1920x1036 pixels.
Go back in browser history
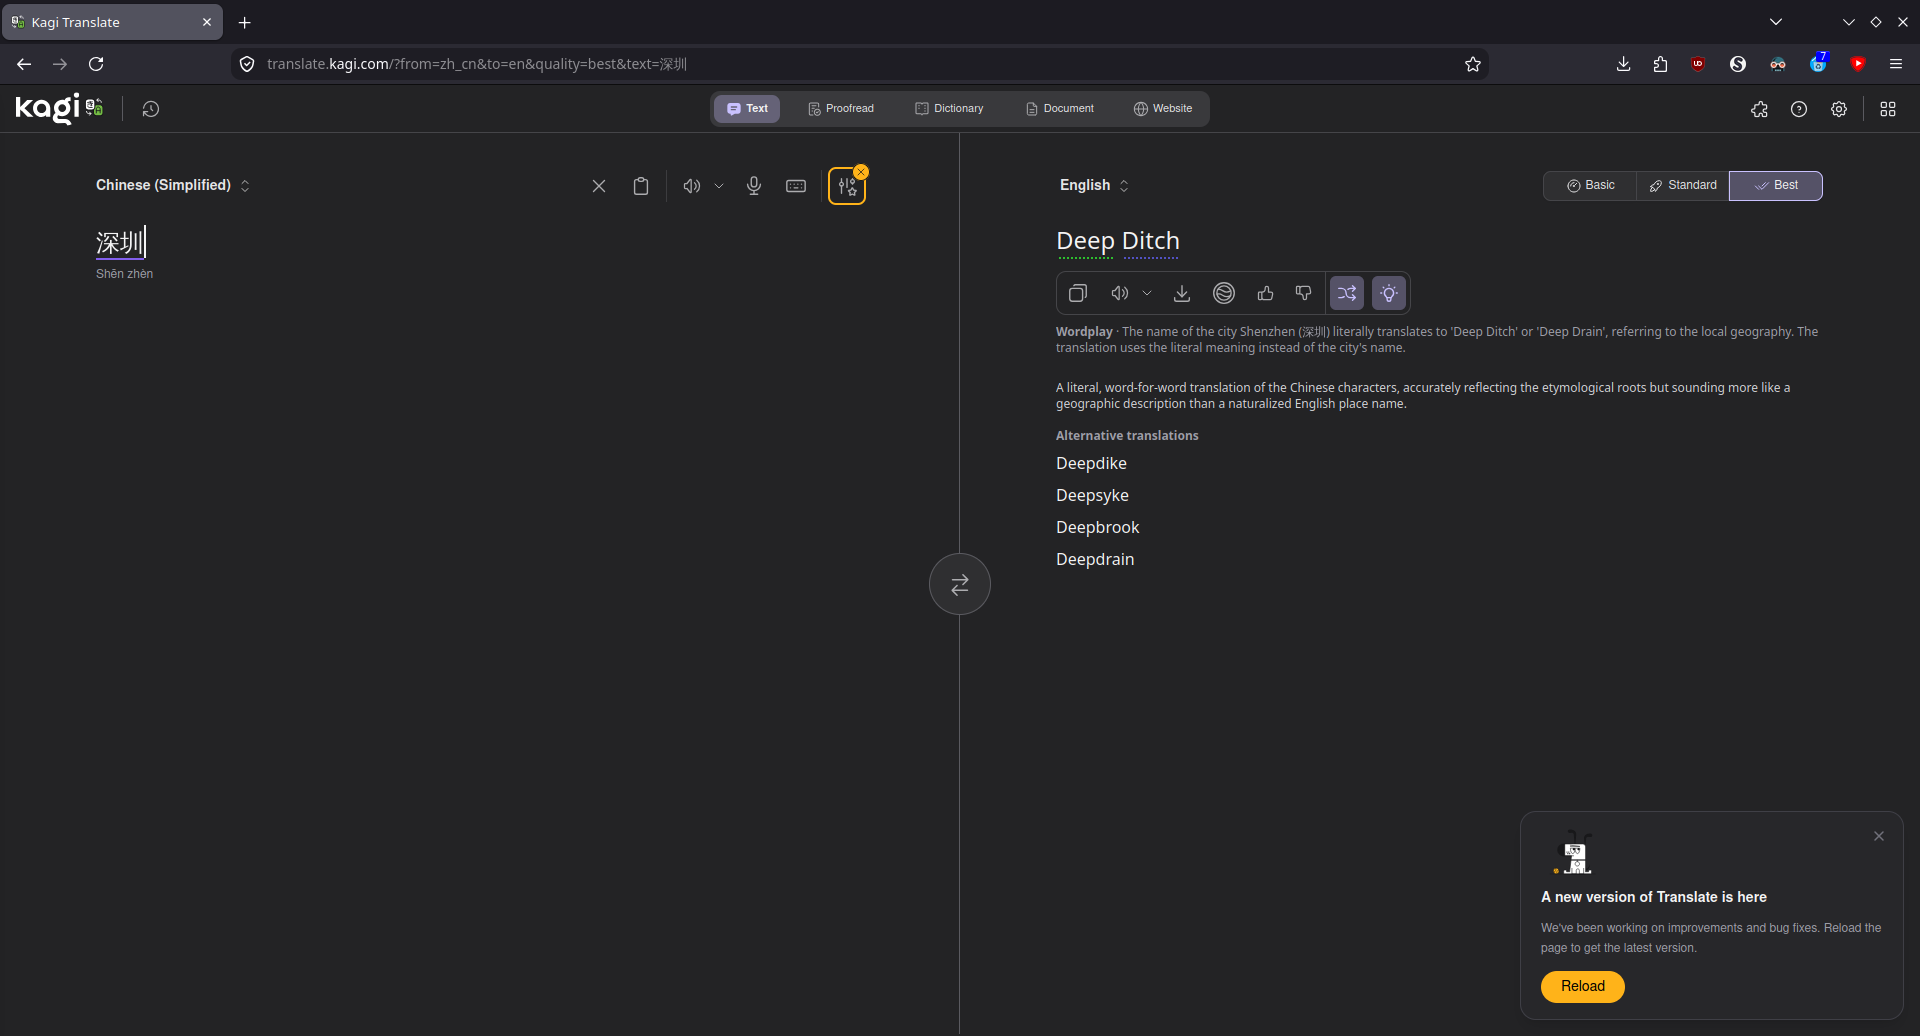click(24, 64)
